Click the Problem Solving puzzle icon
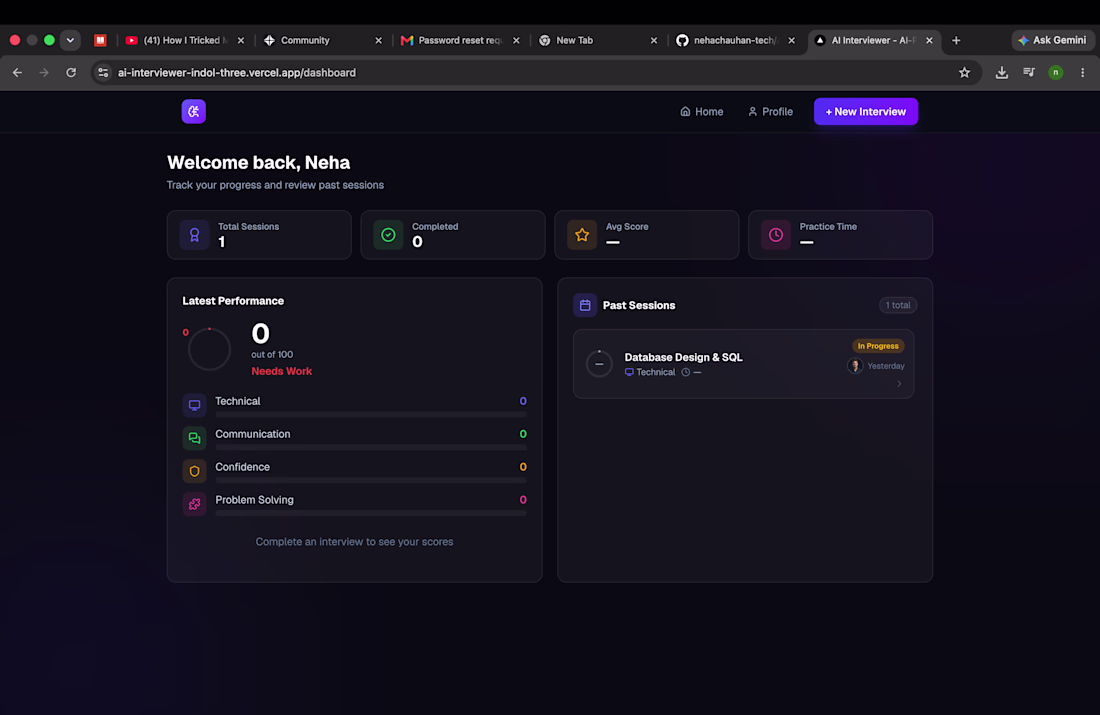 pyautogui.click(x=194, y=504)
